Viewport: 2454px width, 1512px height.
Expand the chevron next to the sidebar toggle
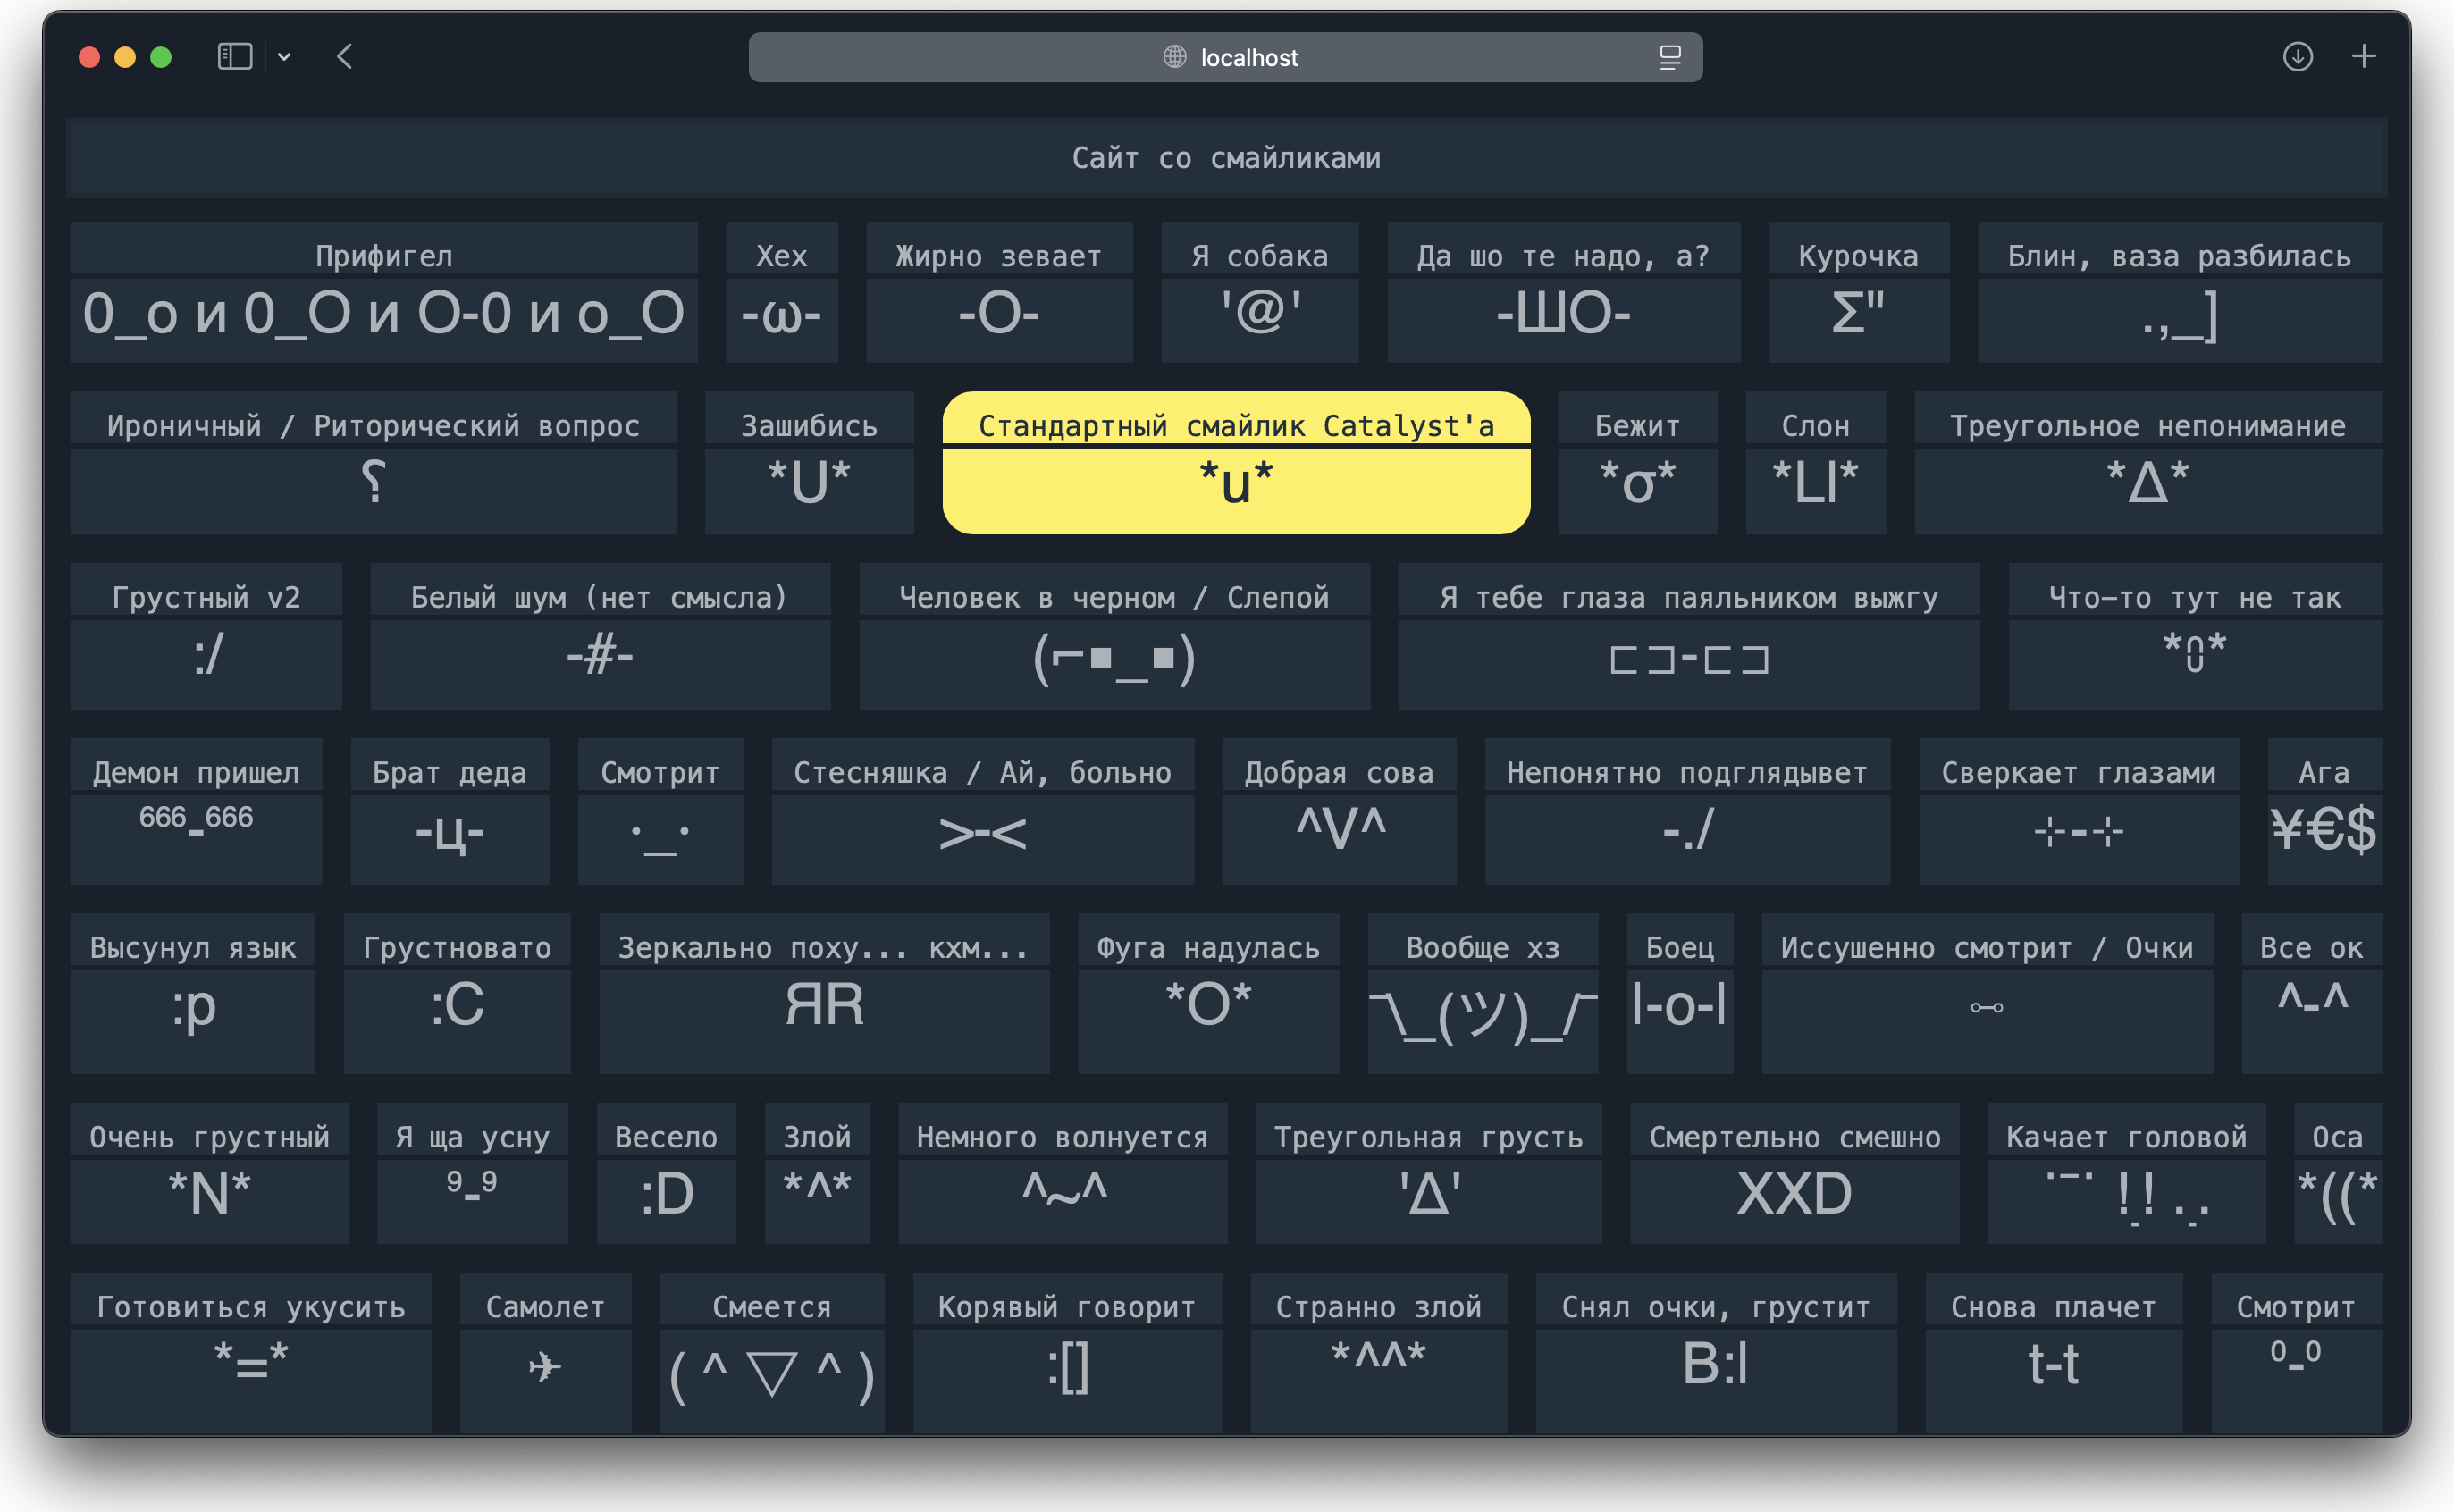coord(284,56)
